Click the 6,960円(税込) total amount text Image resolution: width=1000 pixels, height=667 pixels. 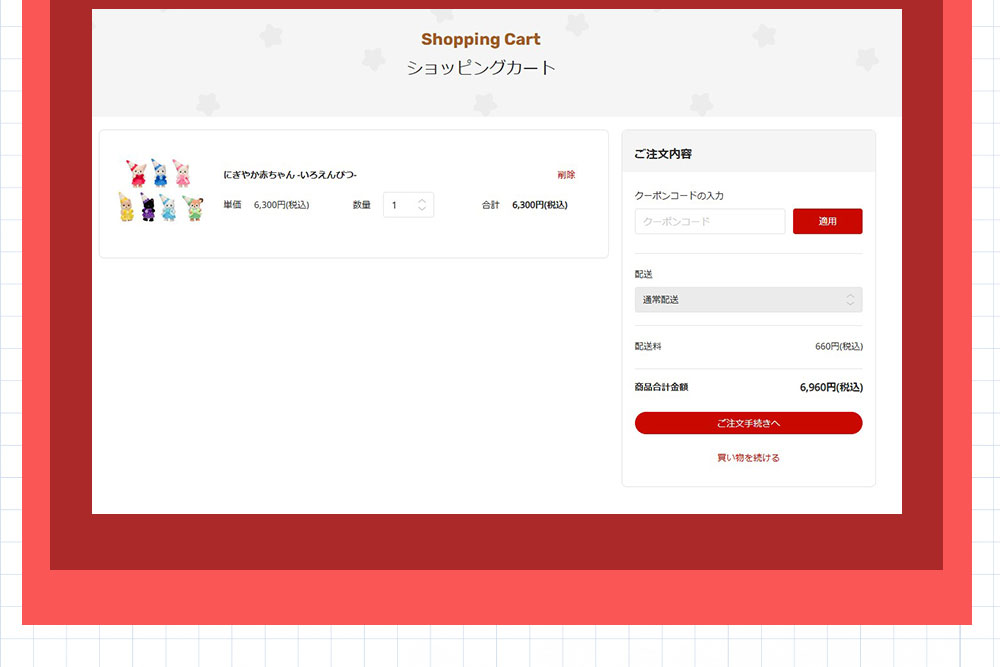pos(831,387)
